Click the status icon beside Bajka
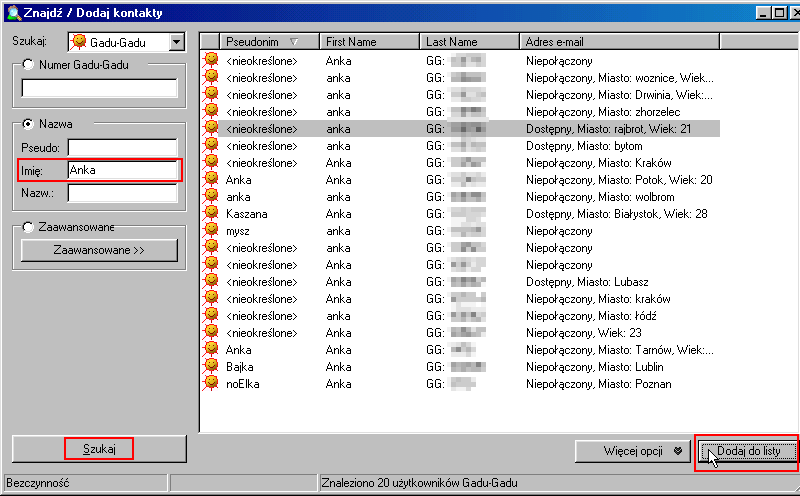This screenshot has width=800, height=496. tap(211, 367)
